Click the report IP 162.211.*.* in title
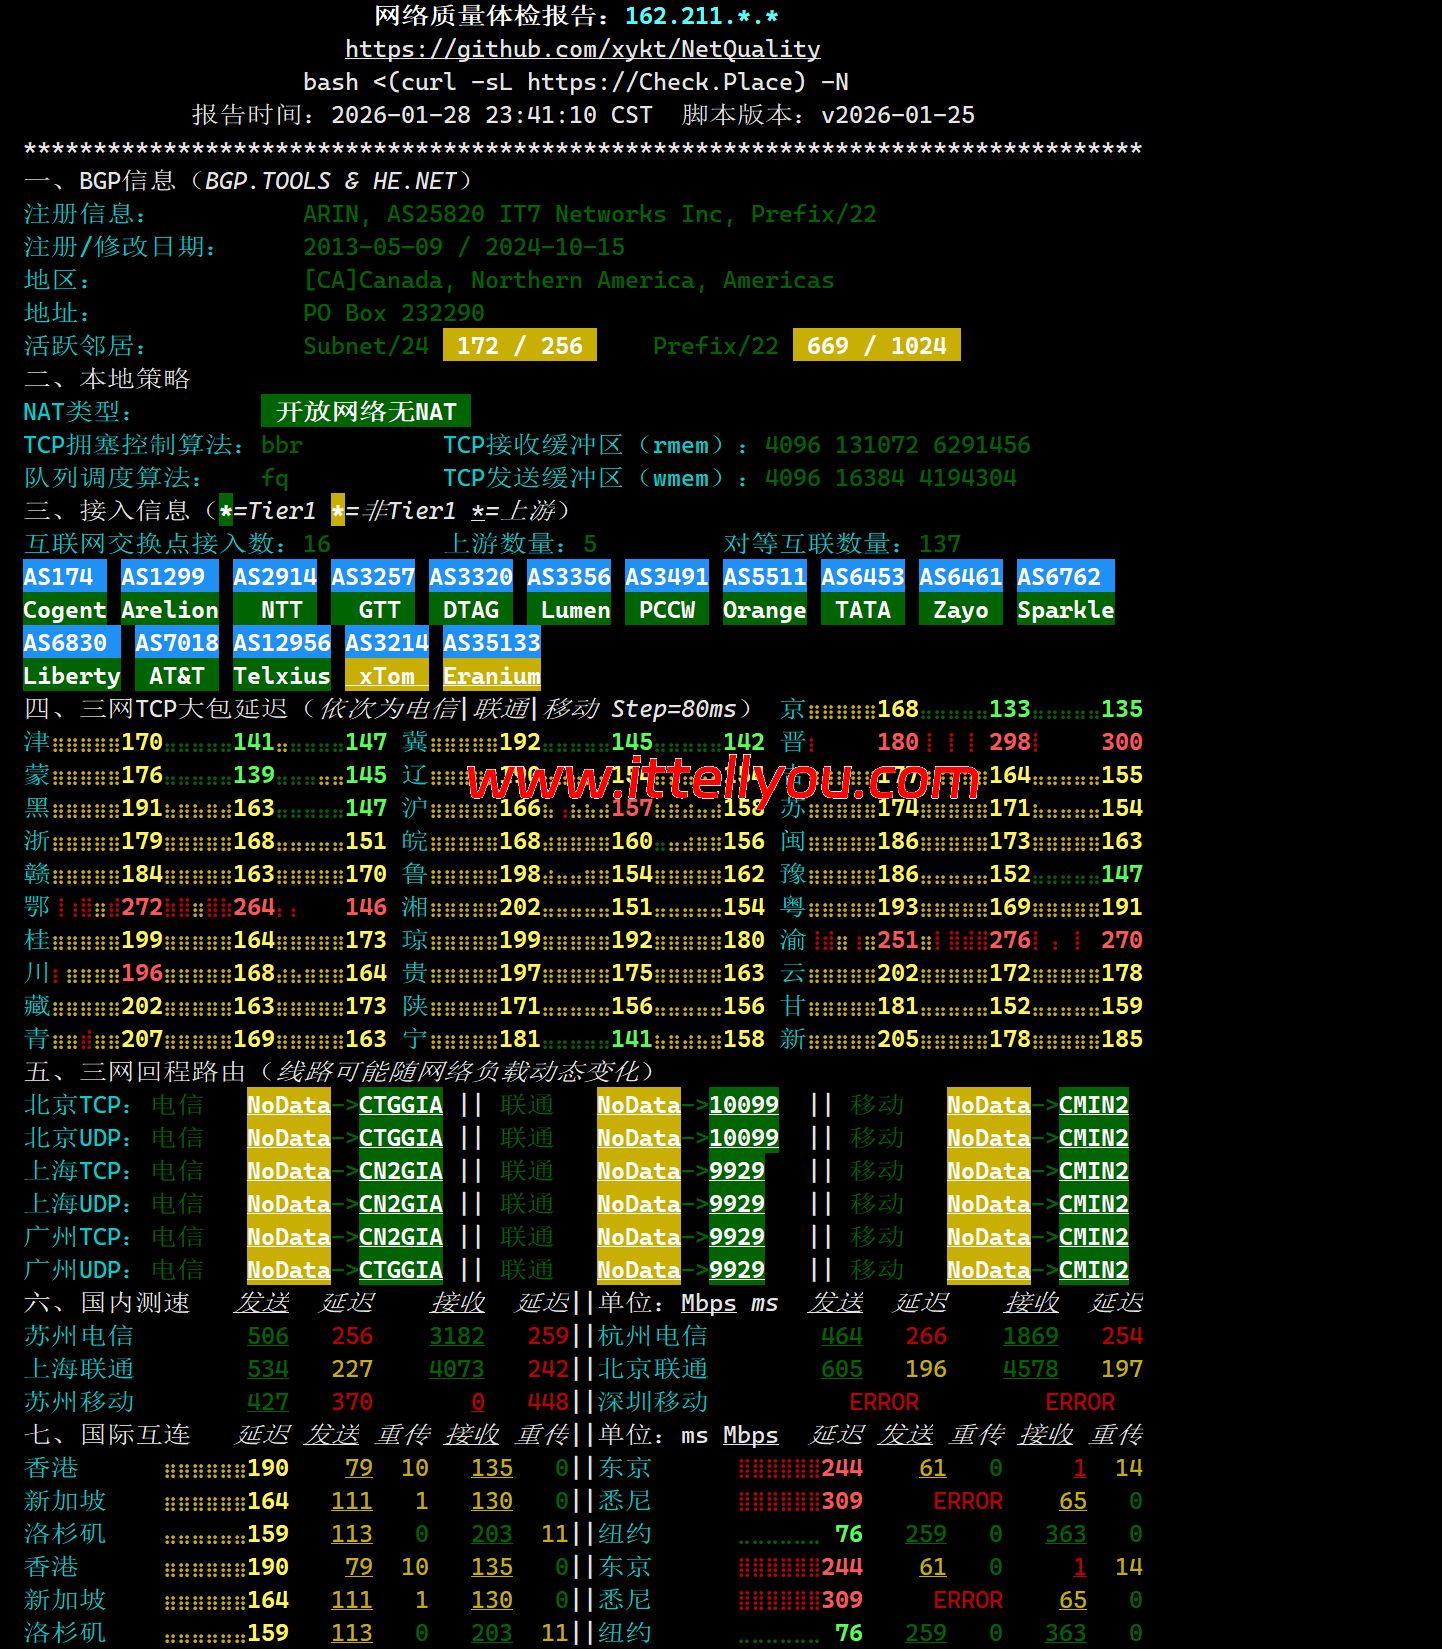Image resolution: width=1442 pixels, height=1649 pixels. click(701, 16)
